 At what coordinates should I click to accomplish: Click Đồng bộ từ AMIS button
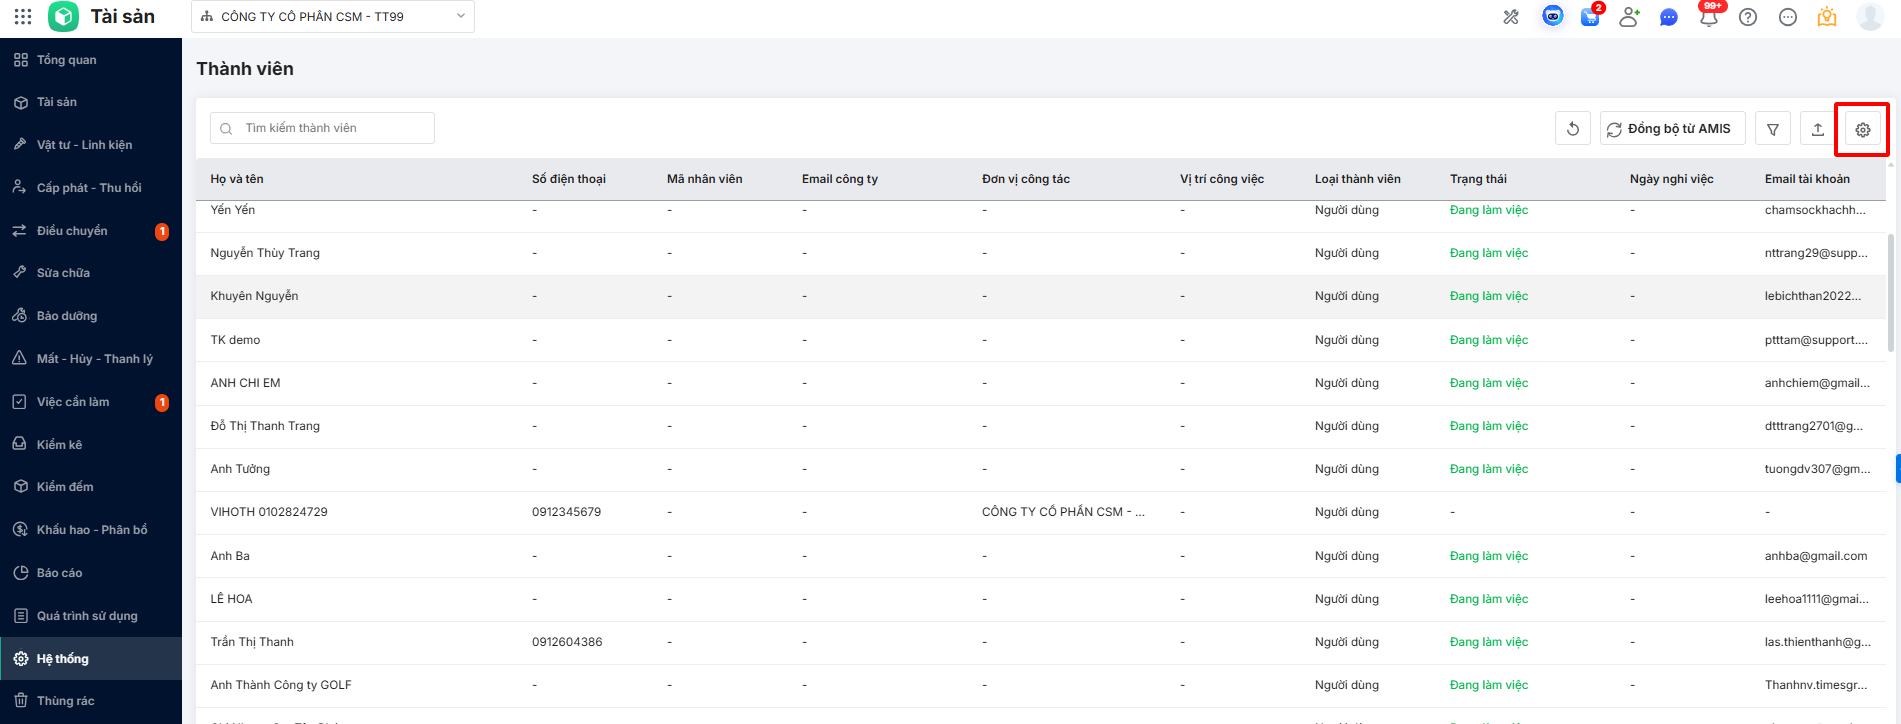1672,129
